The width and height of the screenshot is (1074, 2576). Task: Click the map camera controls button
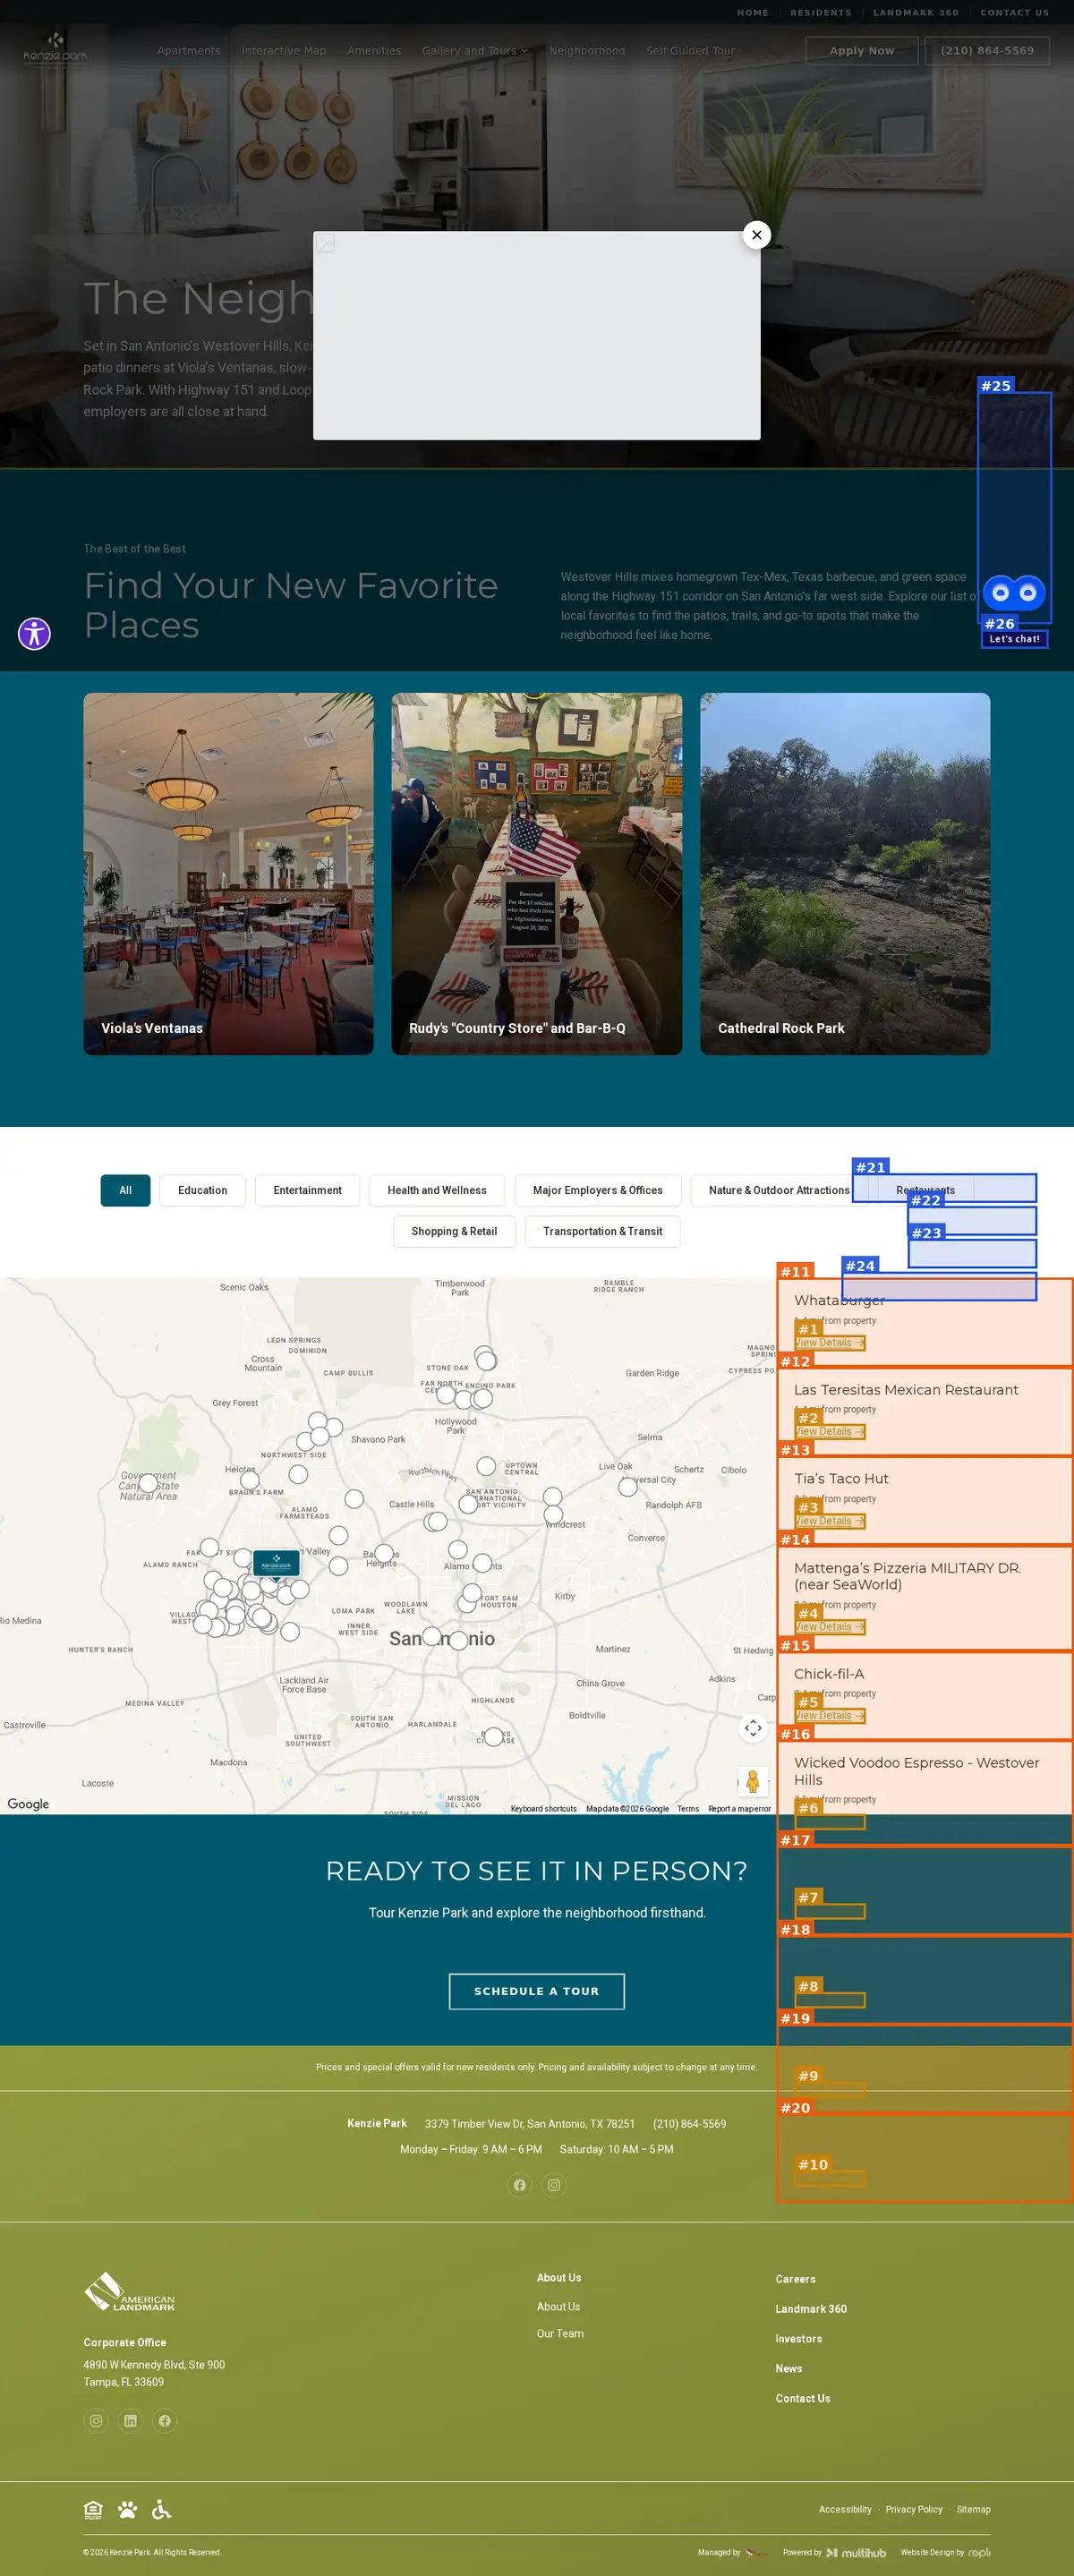click(753, 1728)
